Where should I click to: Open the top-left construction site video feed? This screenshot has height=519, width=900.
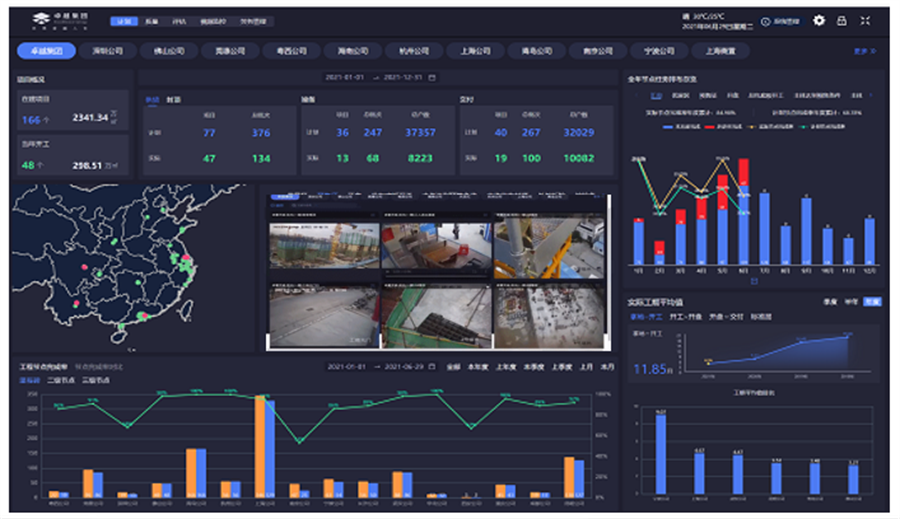(324, 244)
